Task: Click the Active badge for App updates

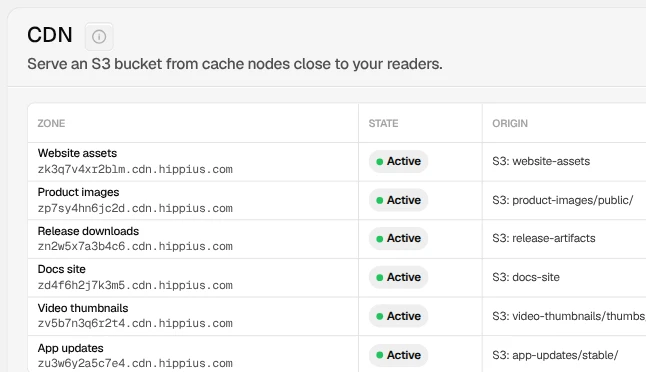Action: click(398, 355)
